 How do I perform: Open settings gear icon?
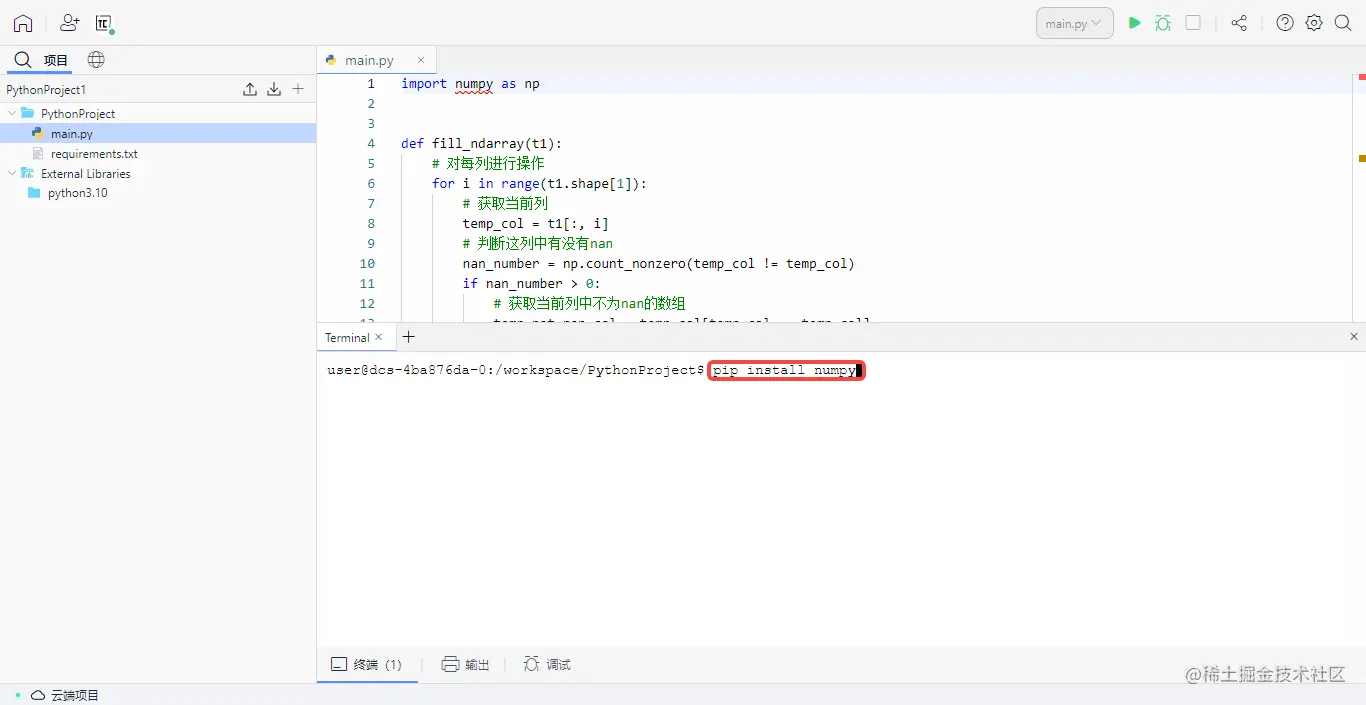[x=1314, y=23]
